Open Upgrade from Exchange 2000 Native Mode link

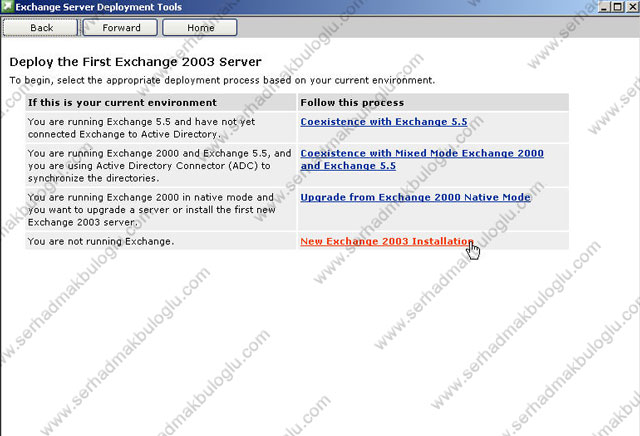point(416,197)
